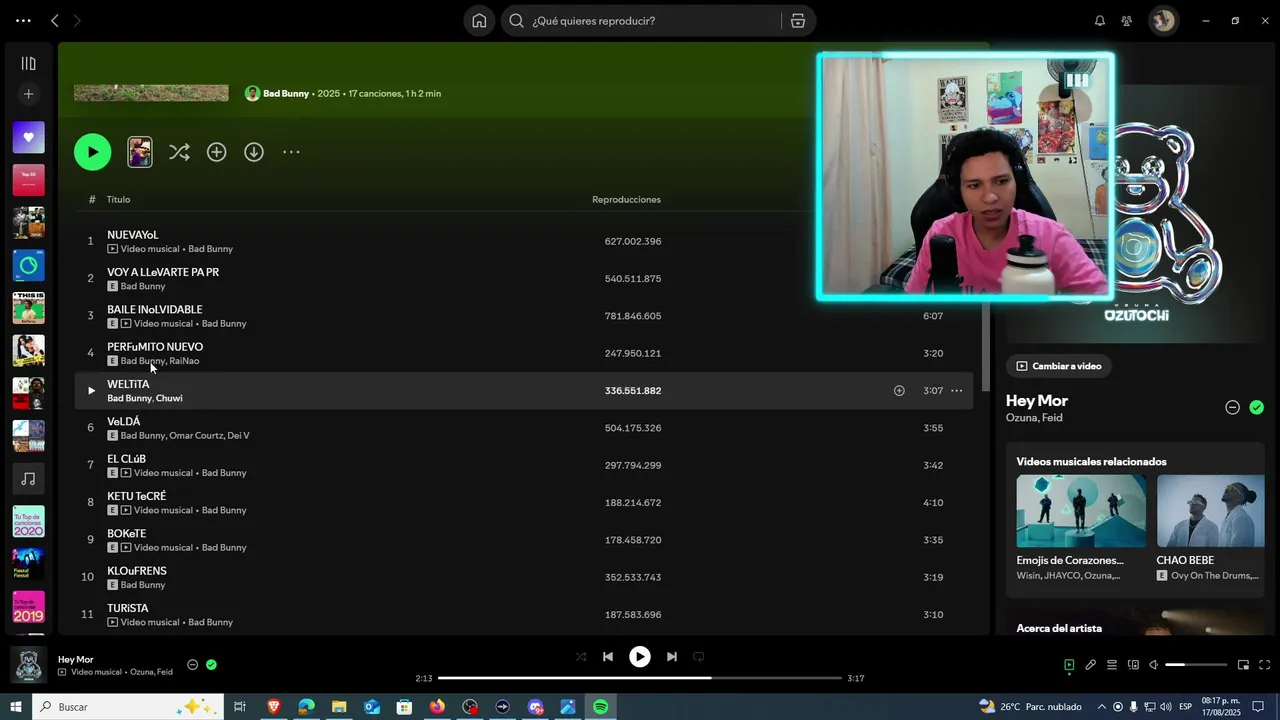The width and height of the screenshot is (1280, 720).
Task: Adjust the Spotify volume slider
Action: [x=1196, y=665]
